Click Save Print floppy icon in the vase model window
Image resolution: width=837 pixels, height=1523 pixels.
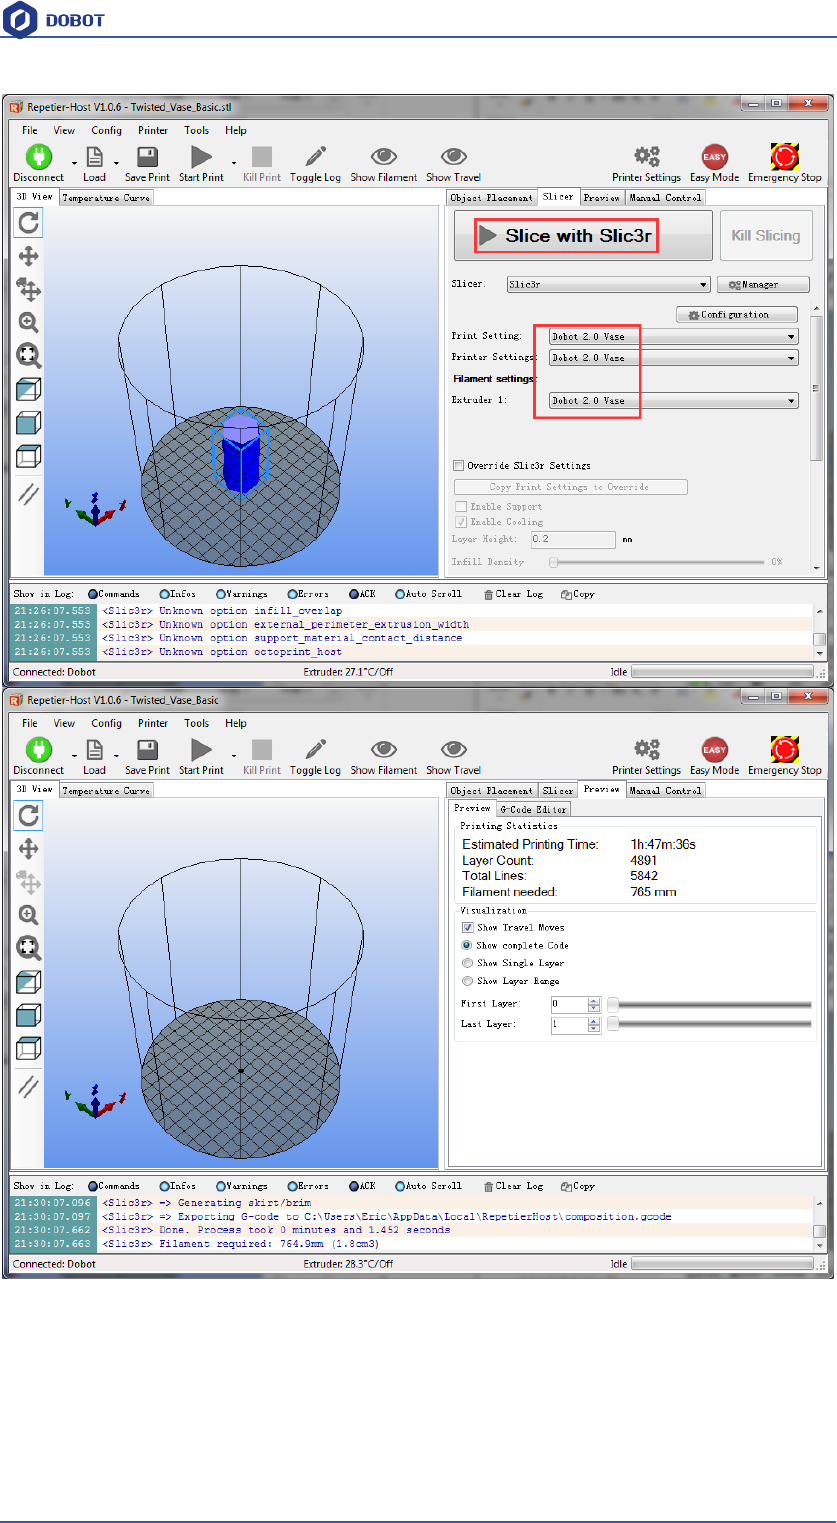pyautogui.click(x=147, y=157)
